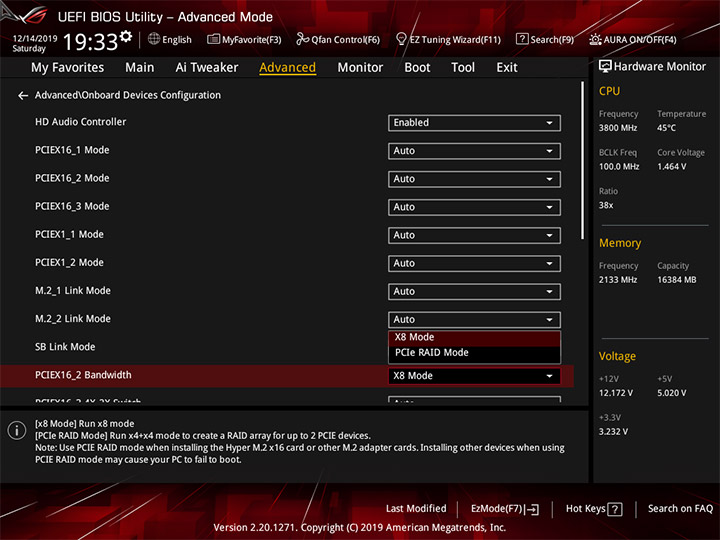Click M.2_1 Link Mode label
Image resolution: width=720 pixels, height=540 pixels.
[73, 291]
